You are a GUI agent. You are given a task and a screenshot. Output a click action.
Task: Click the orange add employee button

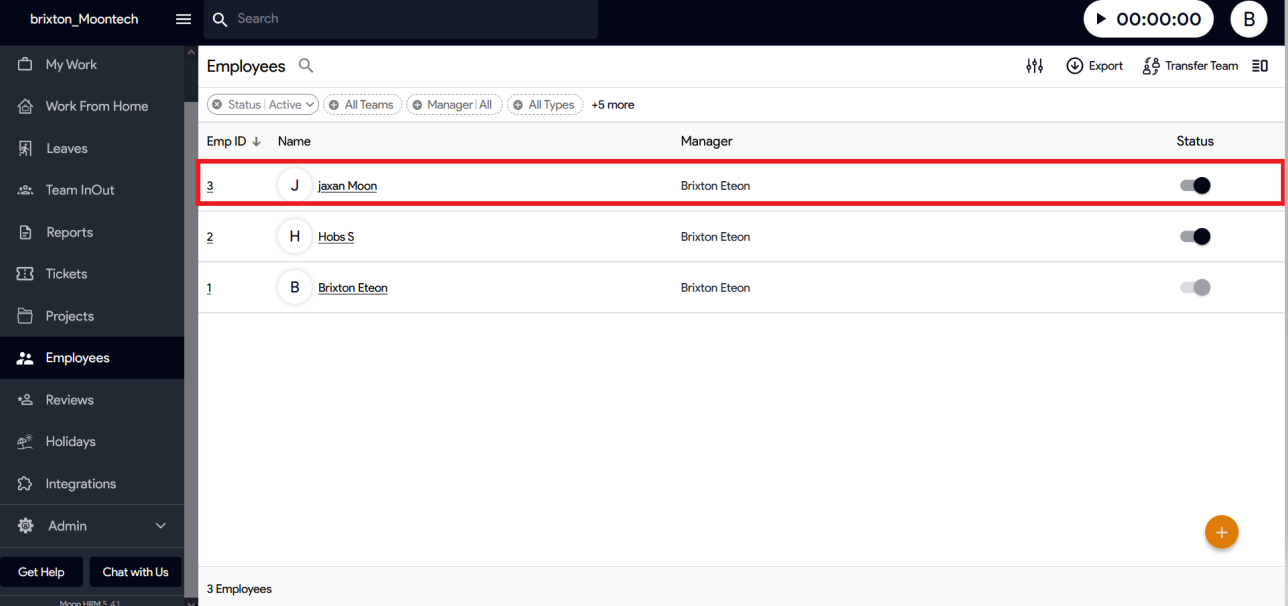[1221, 532]
